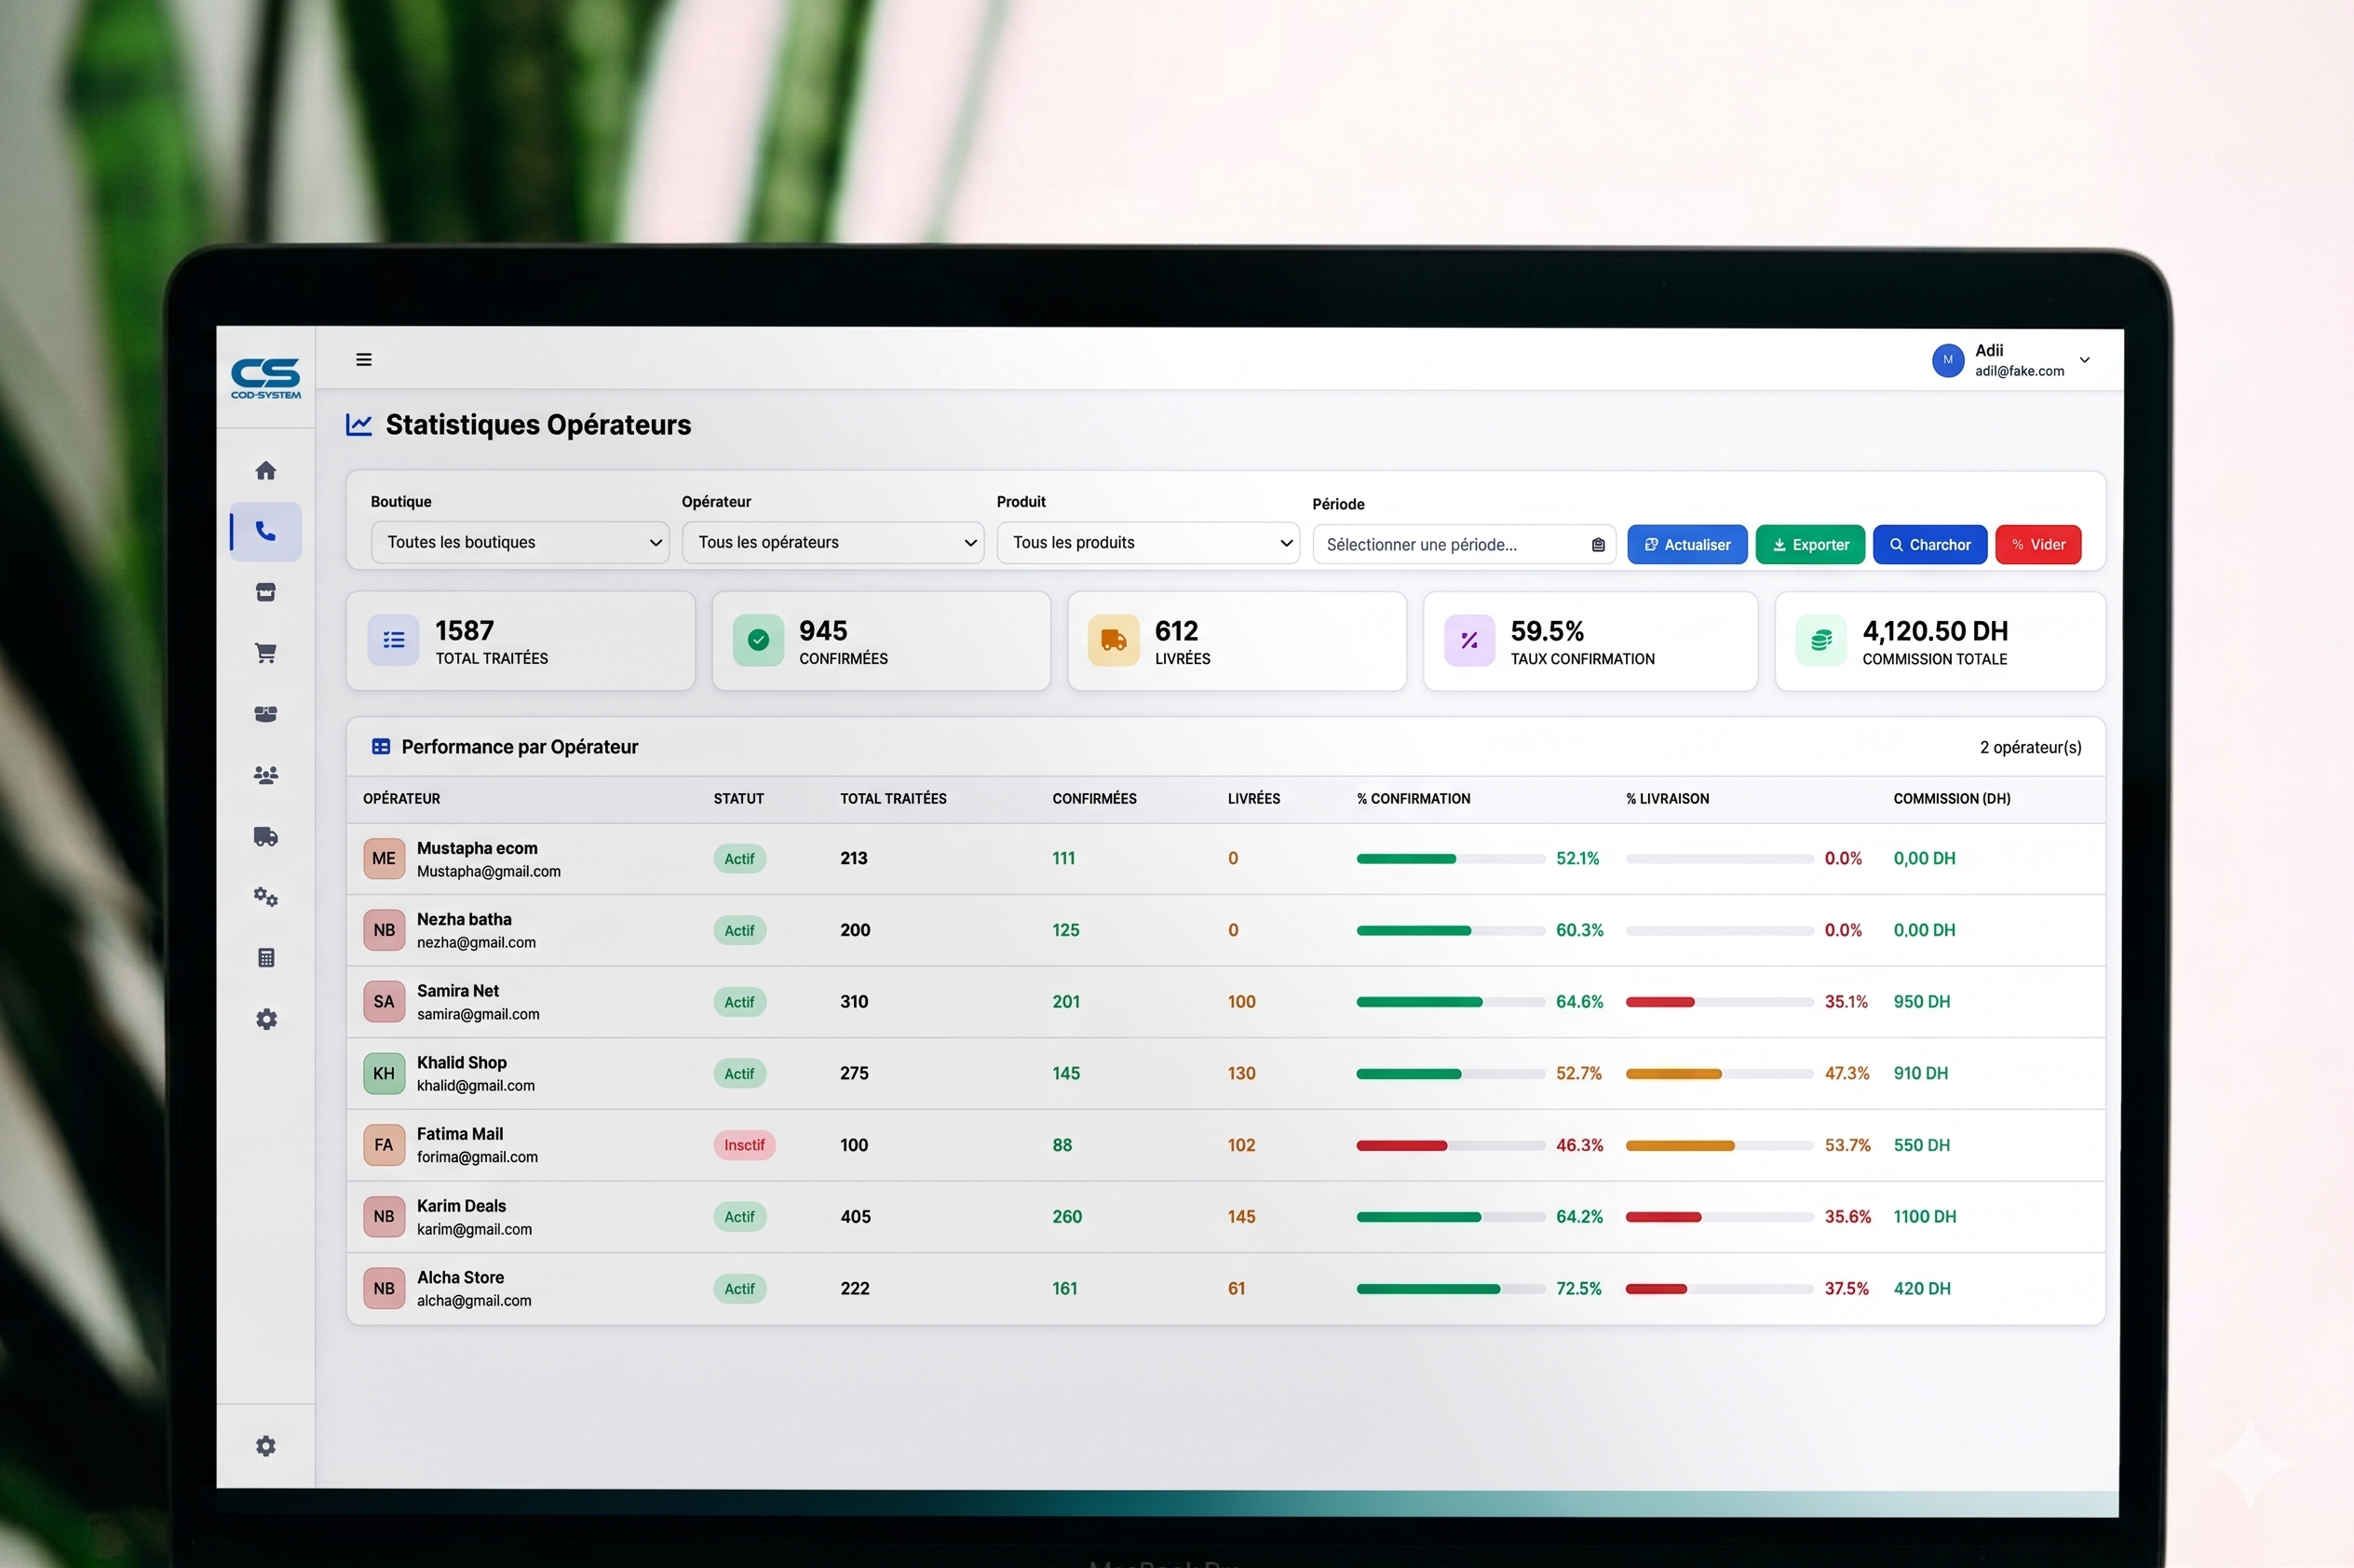The height and width of the screenshot is (1568, 2354).
Task: Click the table icon beside Performance par Opérateur
Action: 381,747
